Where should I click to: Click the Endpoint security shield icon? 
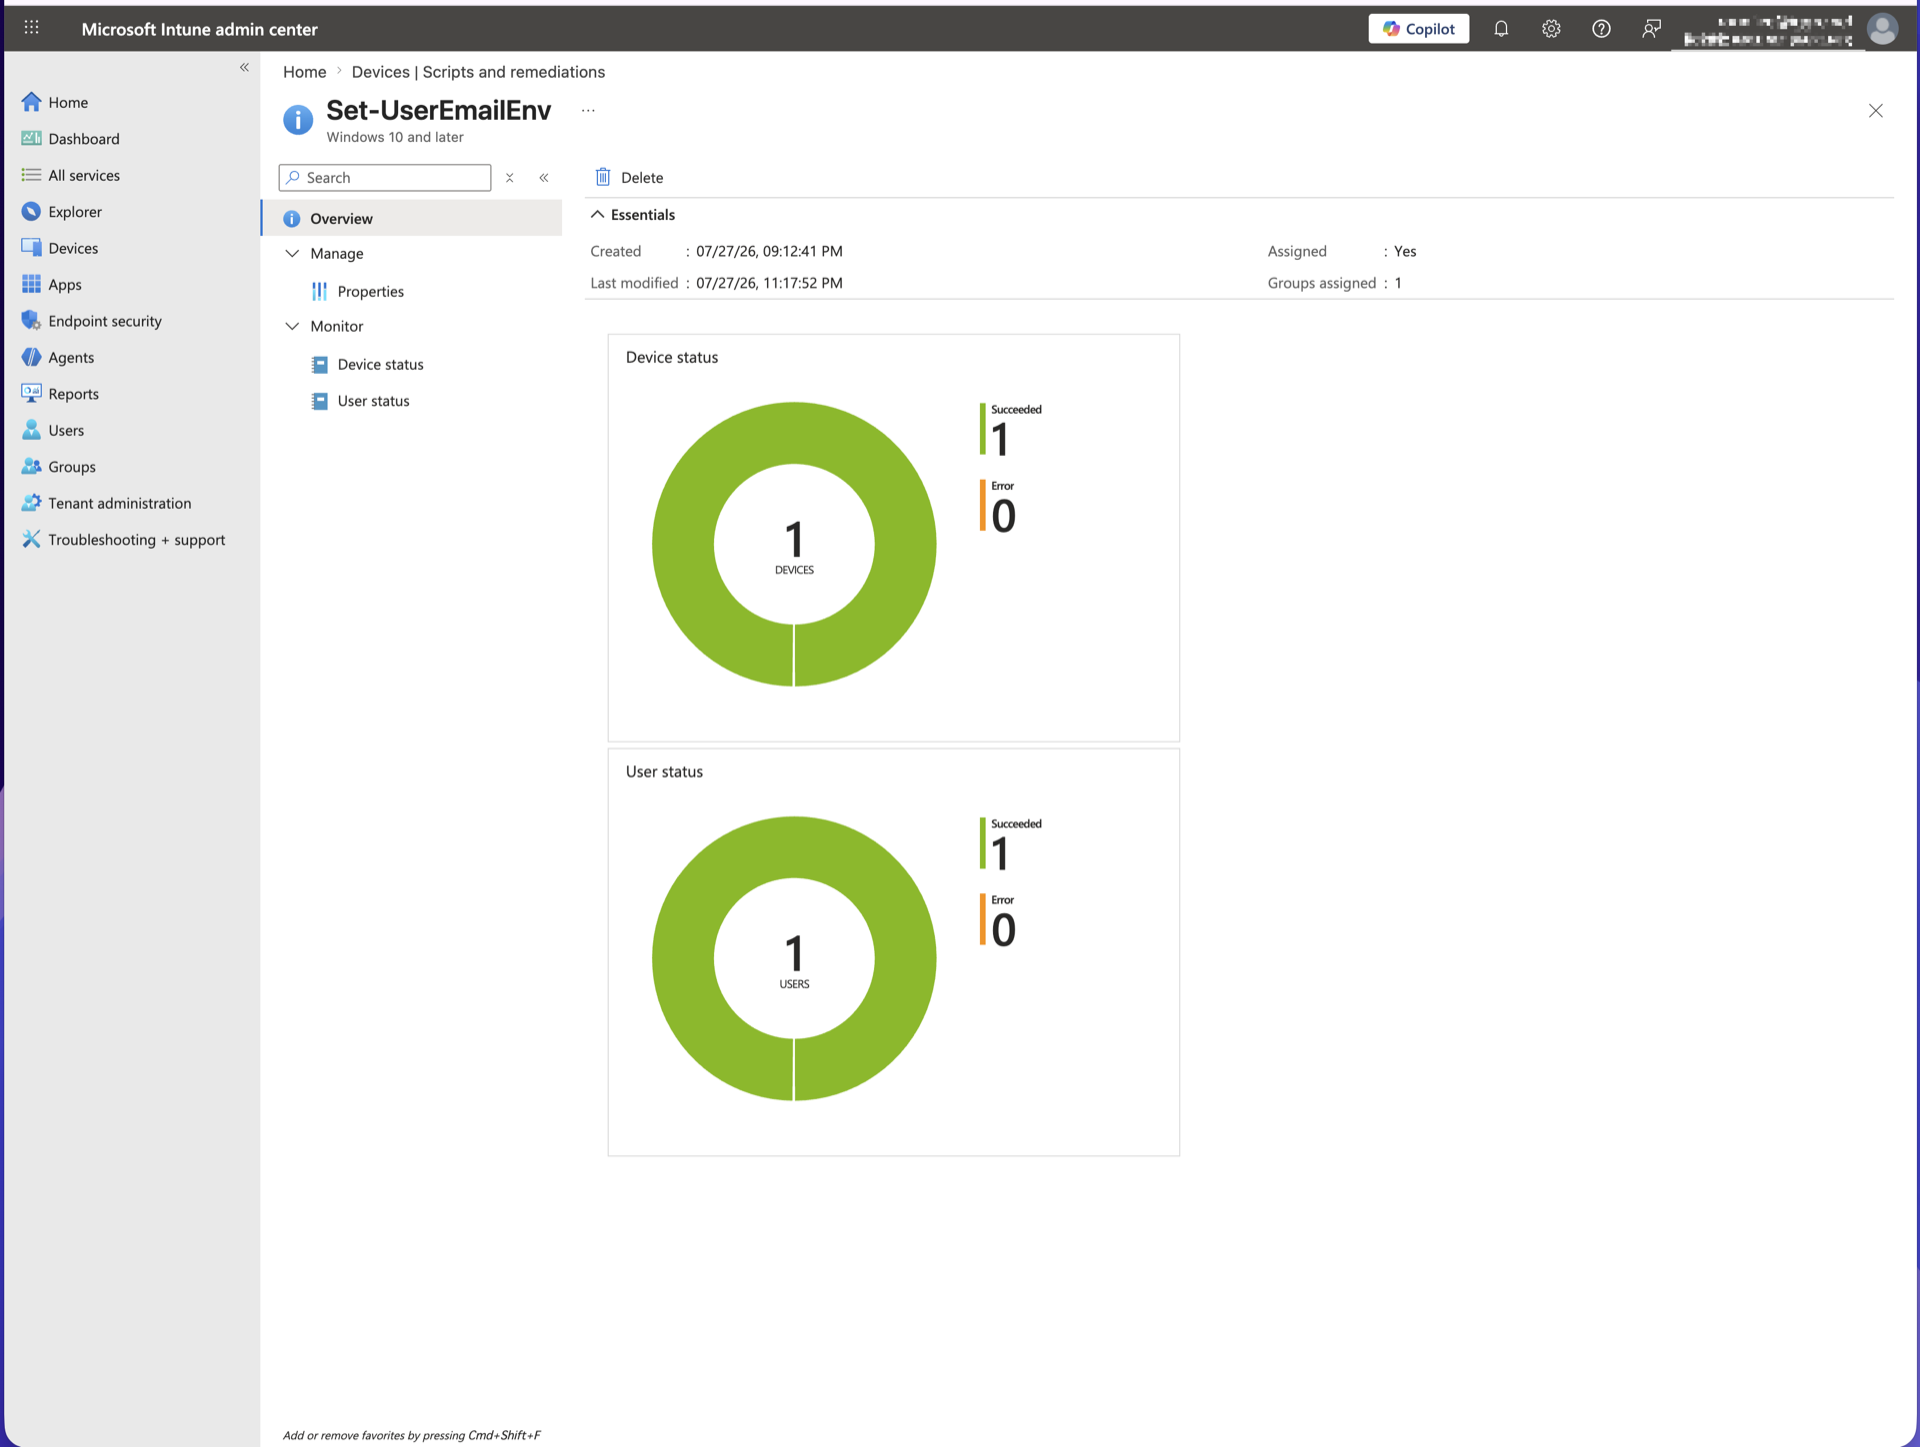[x=31, y=321]
